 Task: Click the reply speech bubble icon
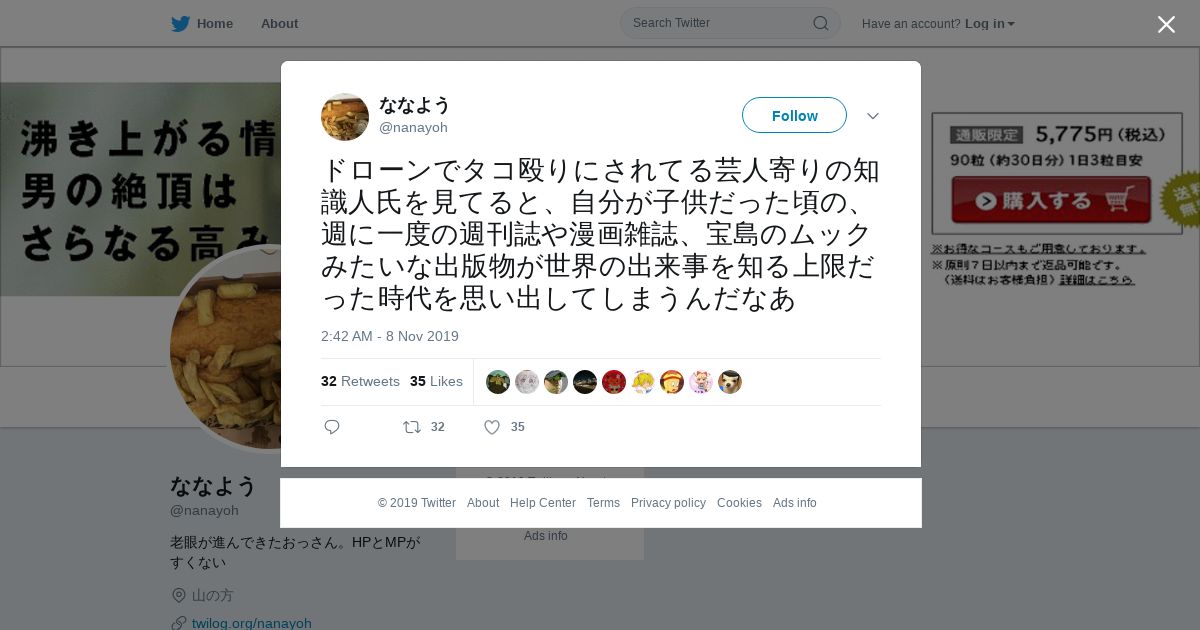pyautogui.click(x=332, y=427)
